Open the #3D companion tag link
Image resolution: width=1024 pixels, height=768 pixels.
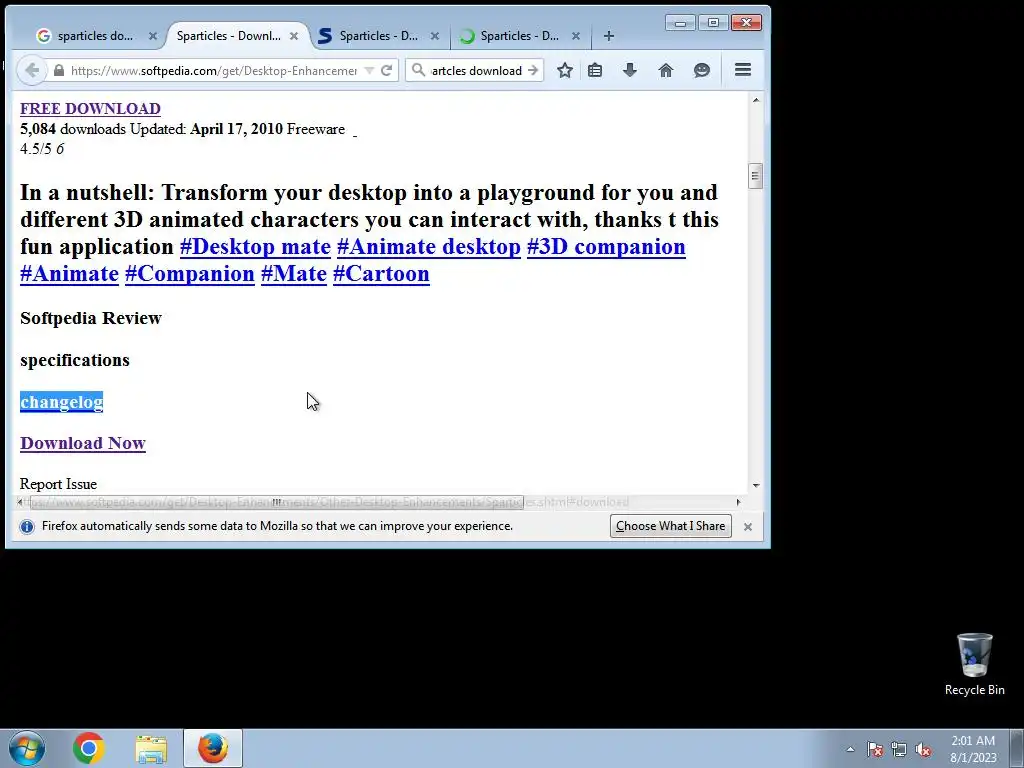coord(606,247)
